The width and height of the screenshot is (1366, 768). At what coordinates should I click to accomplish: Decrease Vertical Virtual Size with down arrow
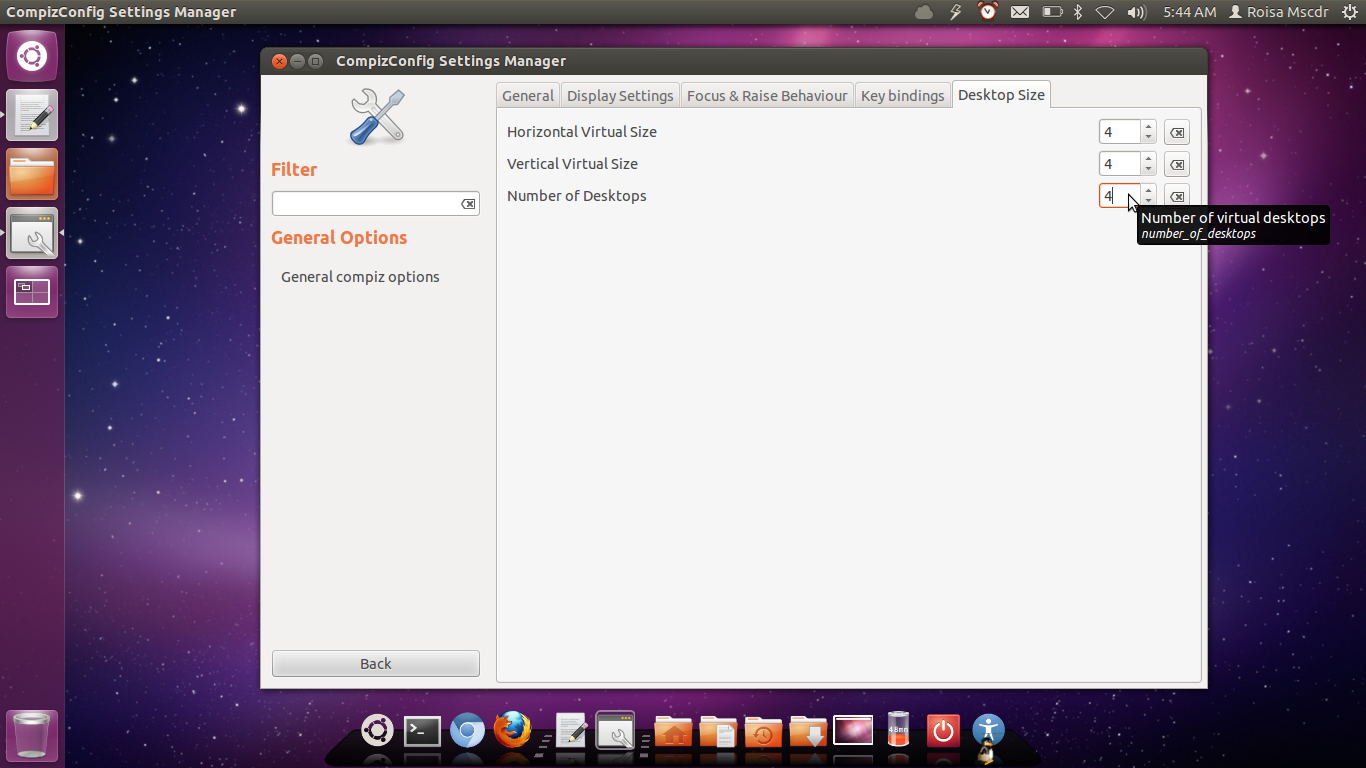[x=1148, y=170]
